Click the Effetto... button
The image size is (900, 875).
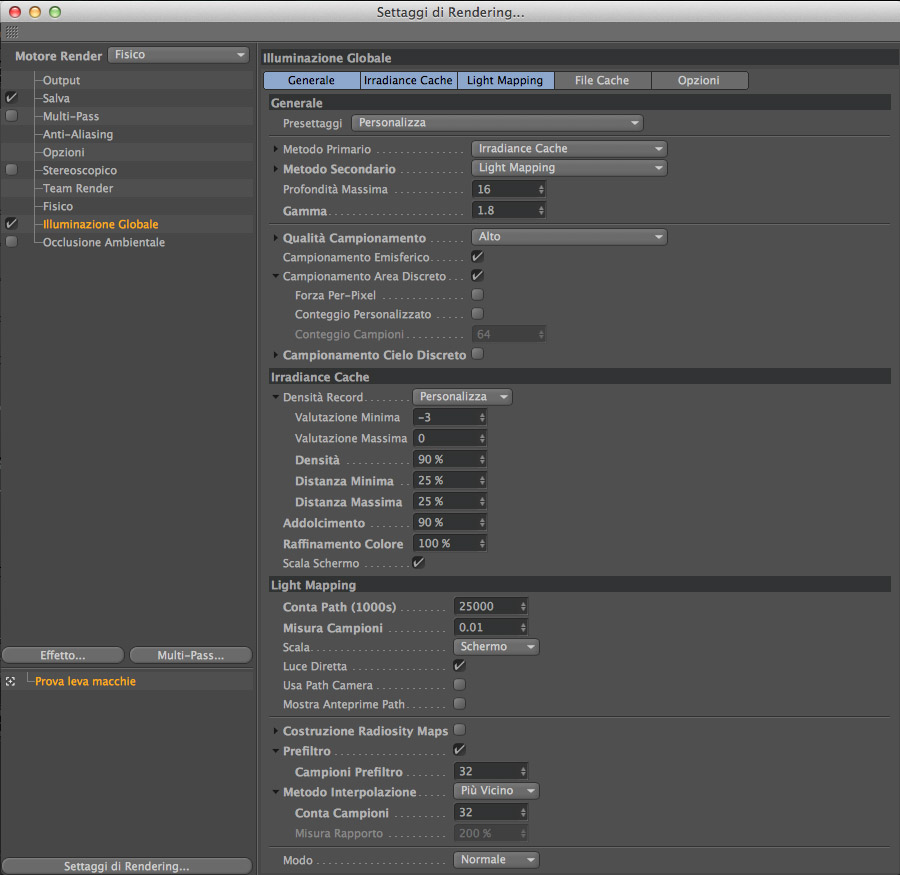(63, 655)
